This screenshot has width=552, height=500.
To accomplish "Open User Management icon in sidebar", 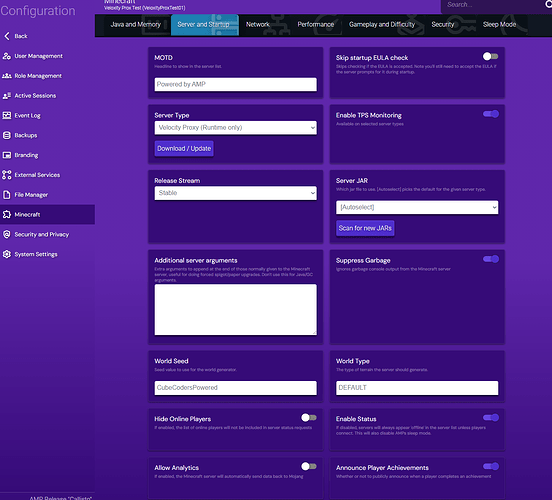I will click(7, 56).
